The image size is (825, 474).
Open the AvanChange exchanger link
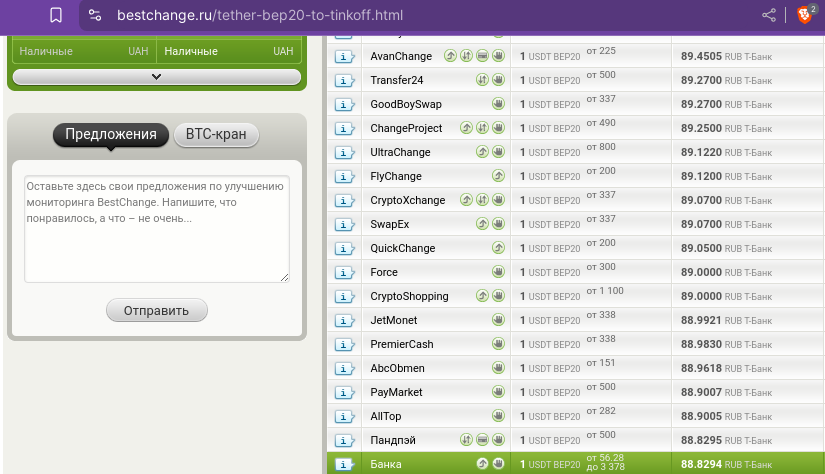pos(401,56)
